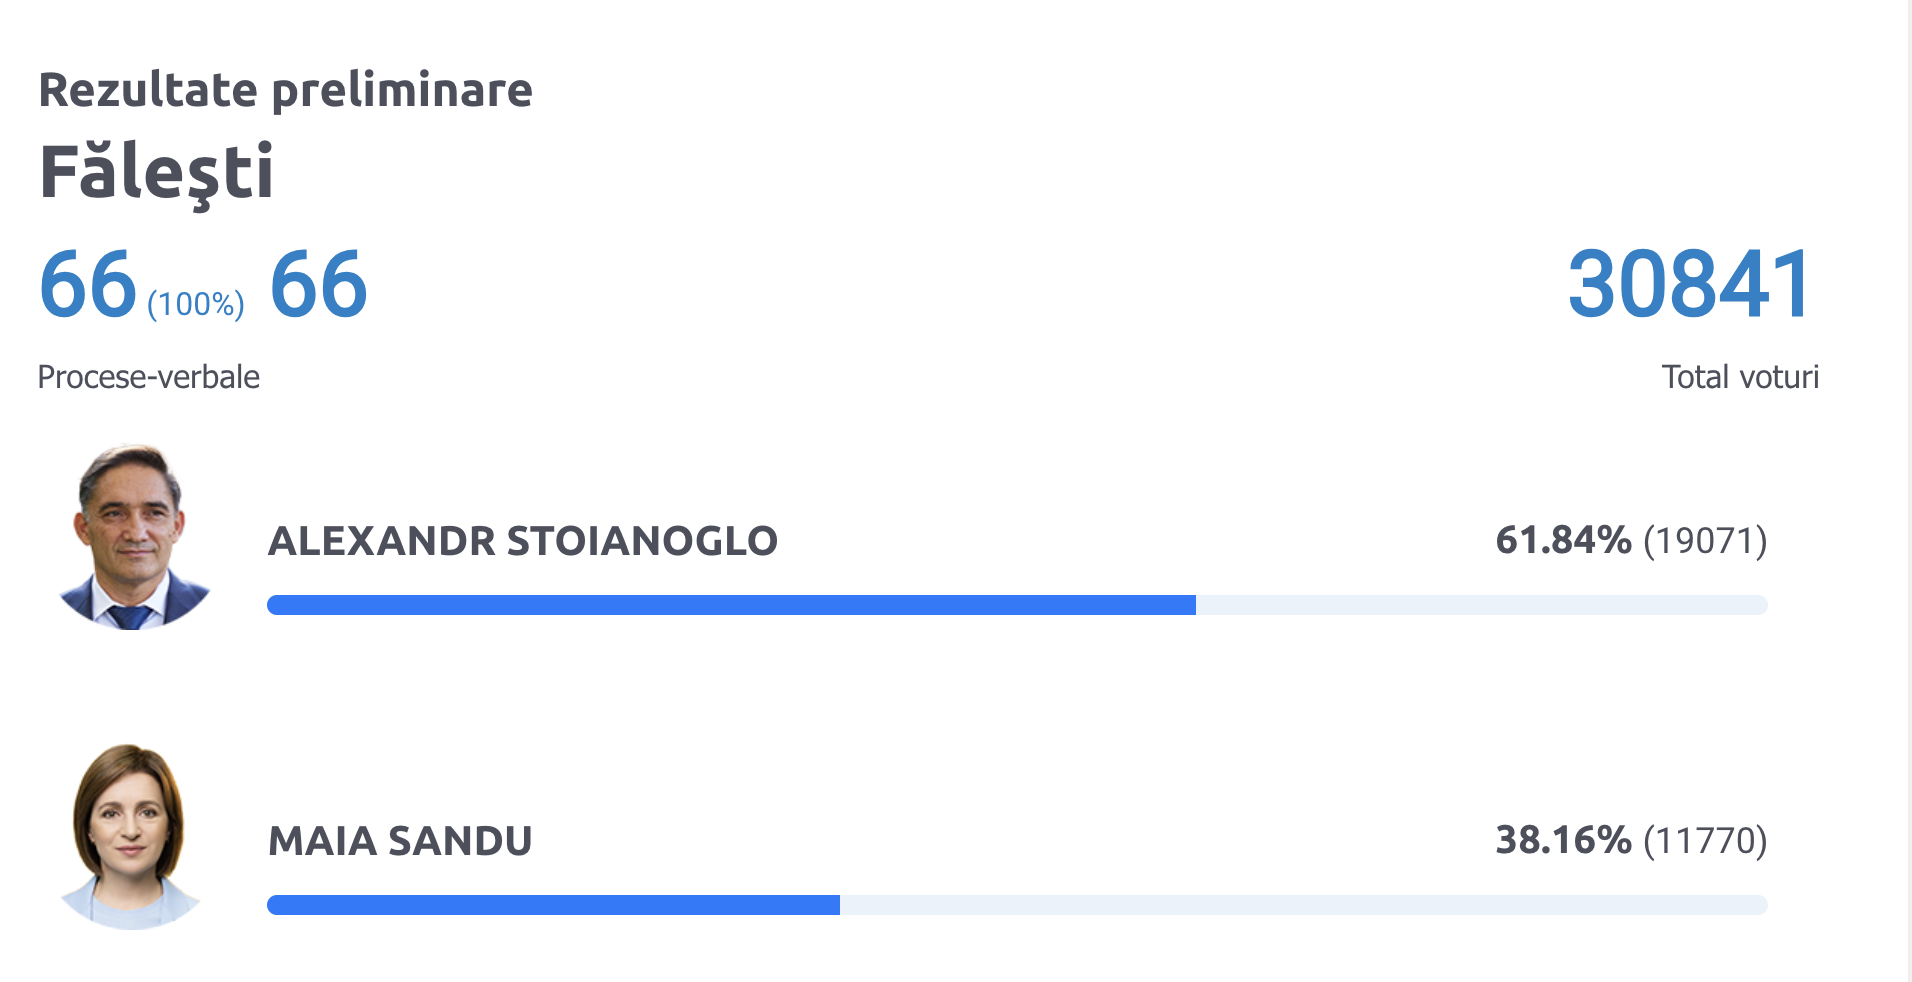
Task: Click the bottom candidate's portrait photo
Action: click(x=130, y=837)
